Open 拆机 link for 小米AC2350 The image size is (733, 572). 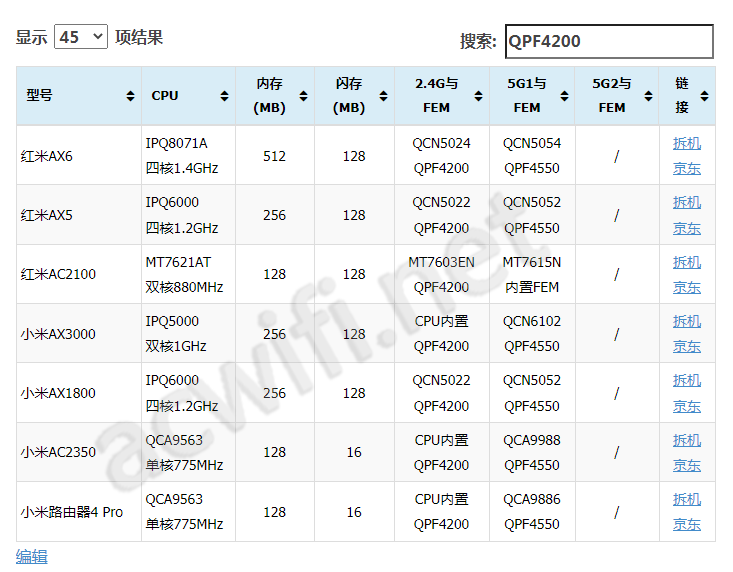point(687,440)
